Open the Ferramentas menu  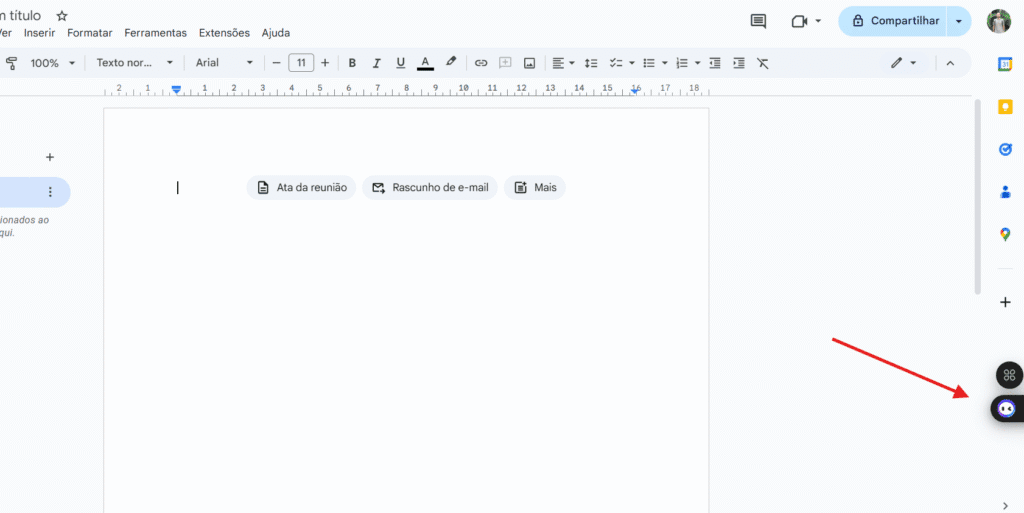pos(155,33)
